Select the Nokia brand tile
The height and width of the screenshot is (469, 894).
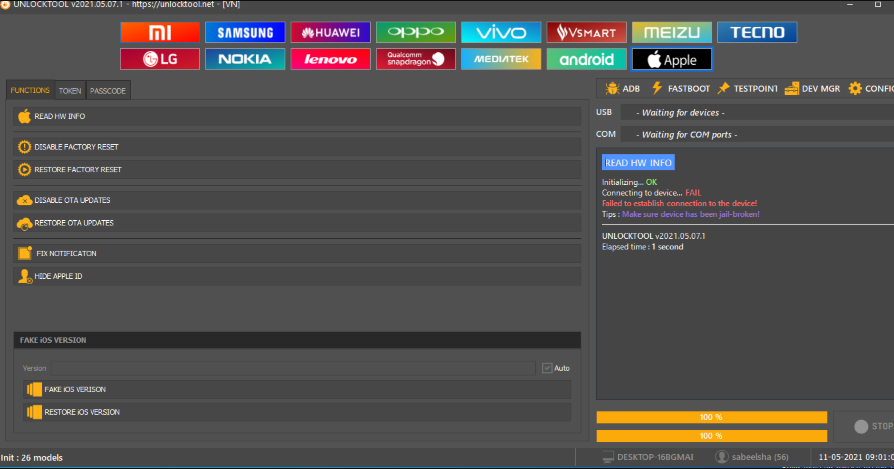(245, 59)
